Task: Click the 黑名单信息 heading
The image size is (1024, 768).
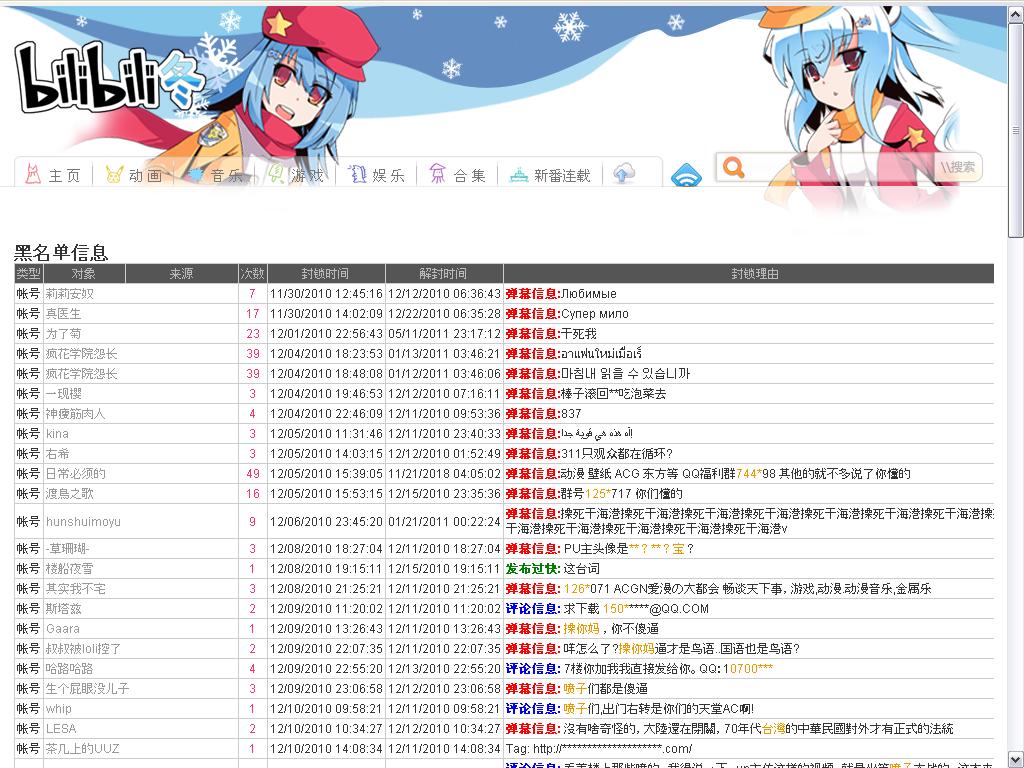Action: click(61, 252)
